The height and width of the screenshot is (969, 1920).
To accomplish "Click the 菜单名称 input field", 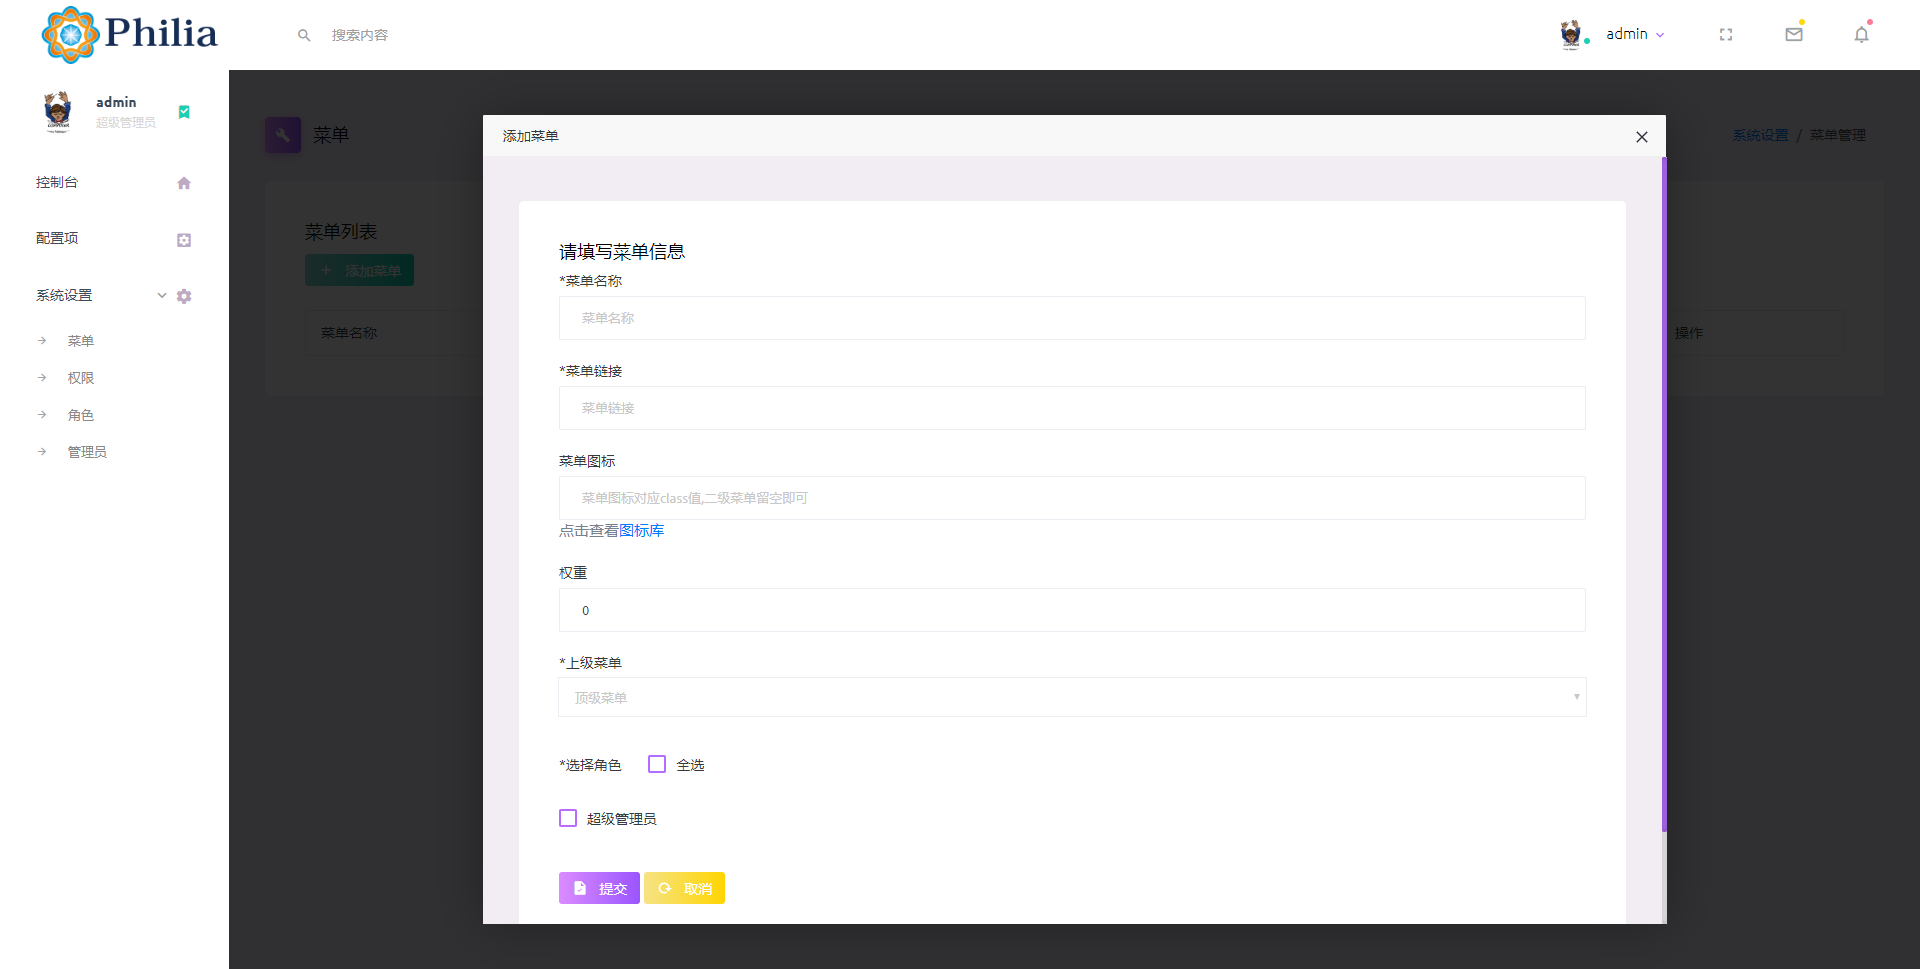I will click(x=1072, y=318).
